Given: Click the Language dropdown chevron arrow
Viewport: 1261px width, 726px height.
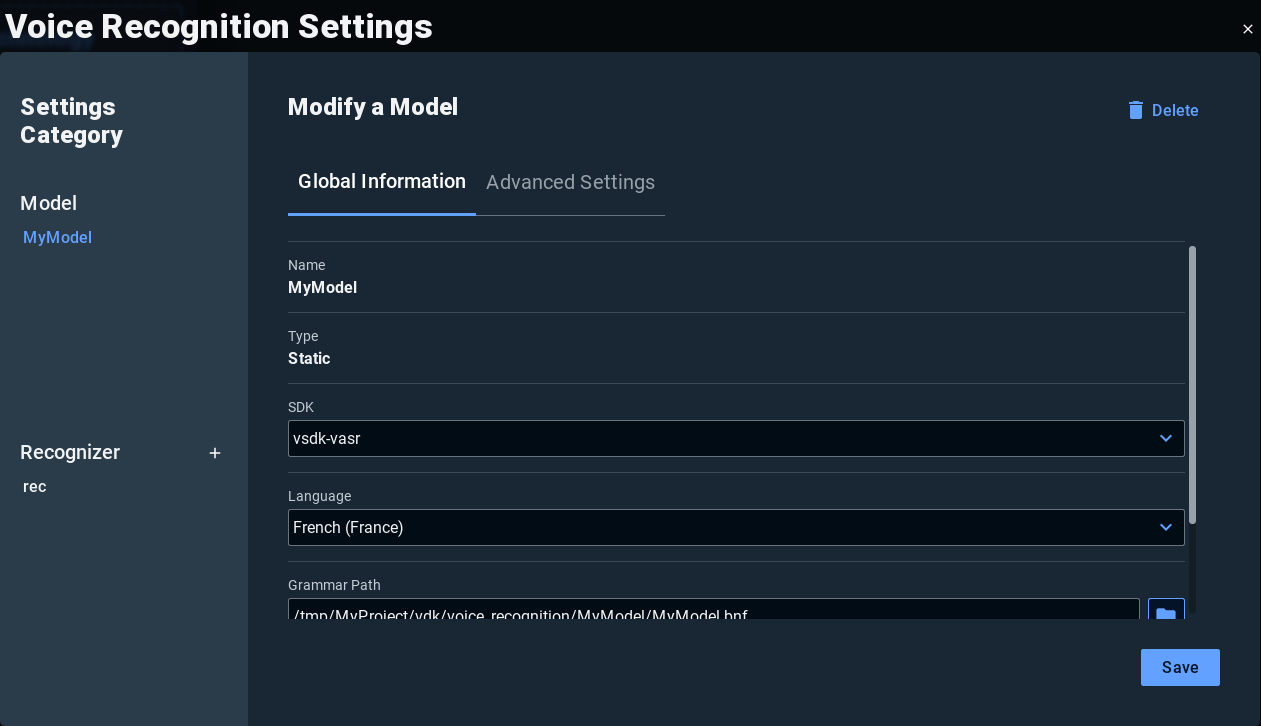Looking at the screenshot, I should 1166,527.
